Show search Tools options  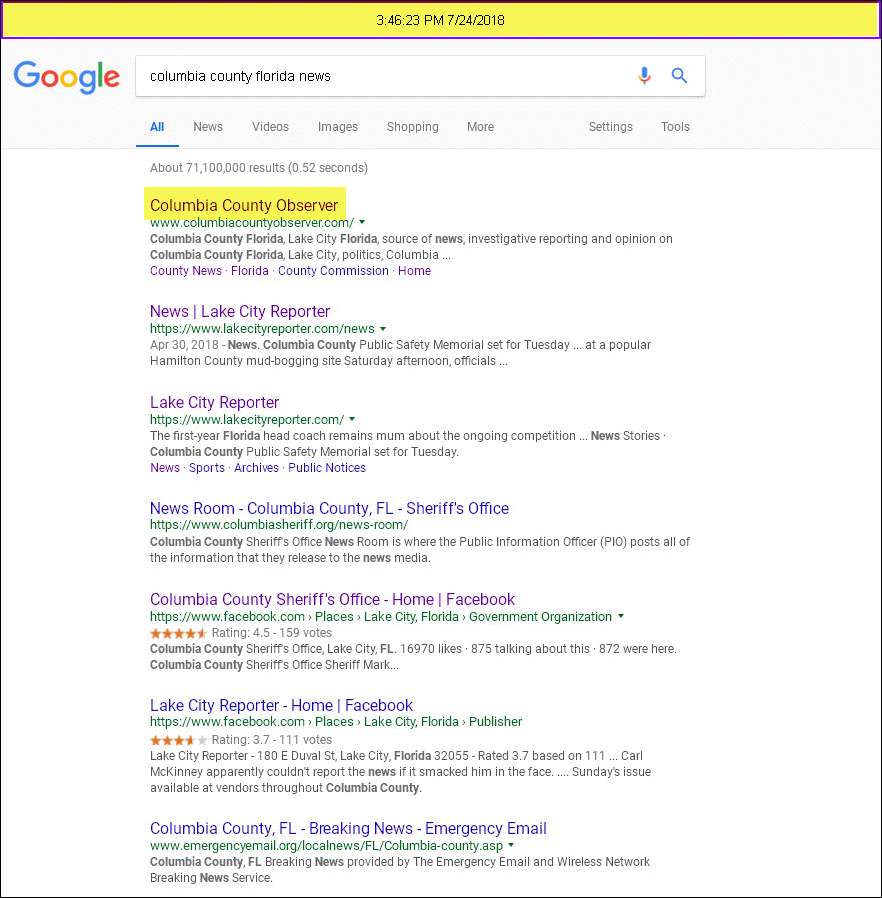click(x=675, y=127)
